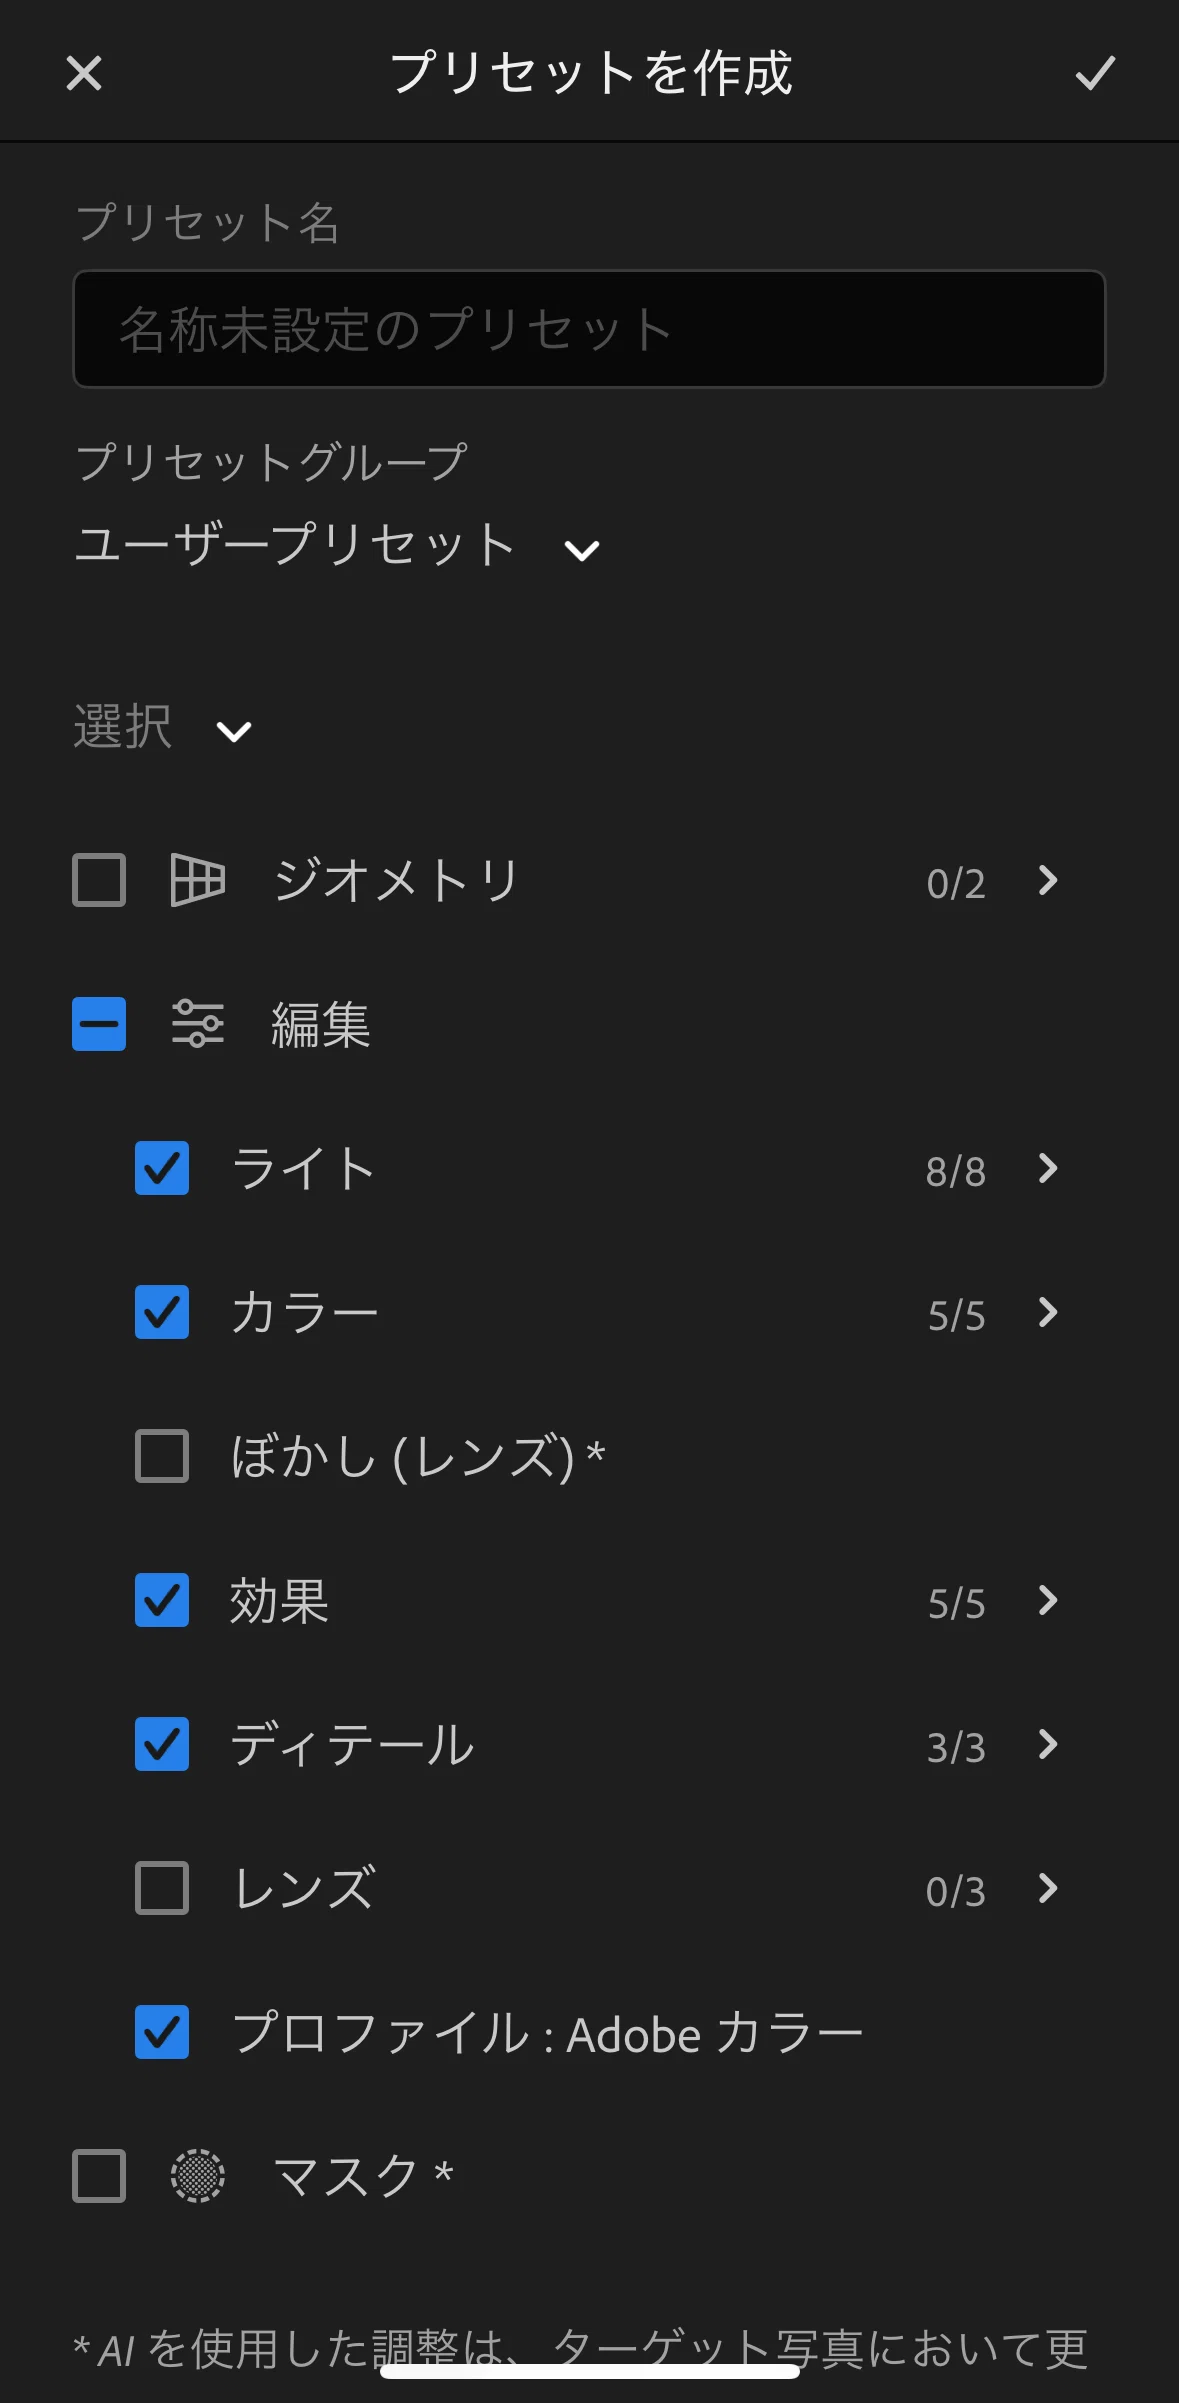1179x2403 pixels.
Task: Select the プロファイル : Adobe カラー row
Action: pos(589,2032)
